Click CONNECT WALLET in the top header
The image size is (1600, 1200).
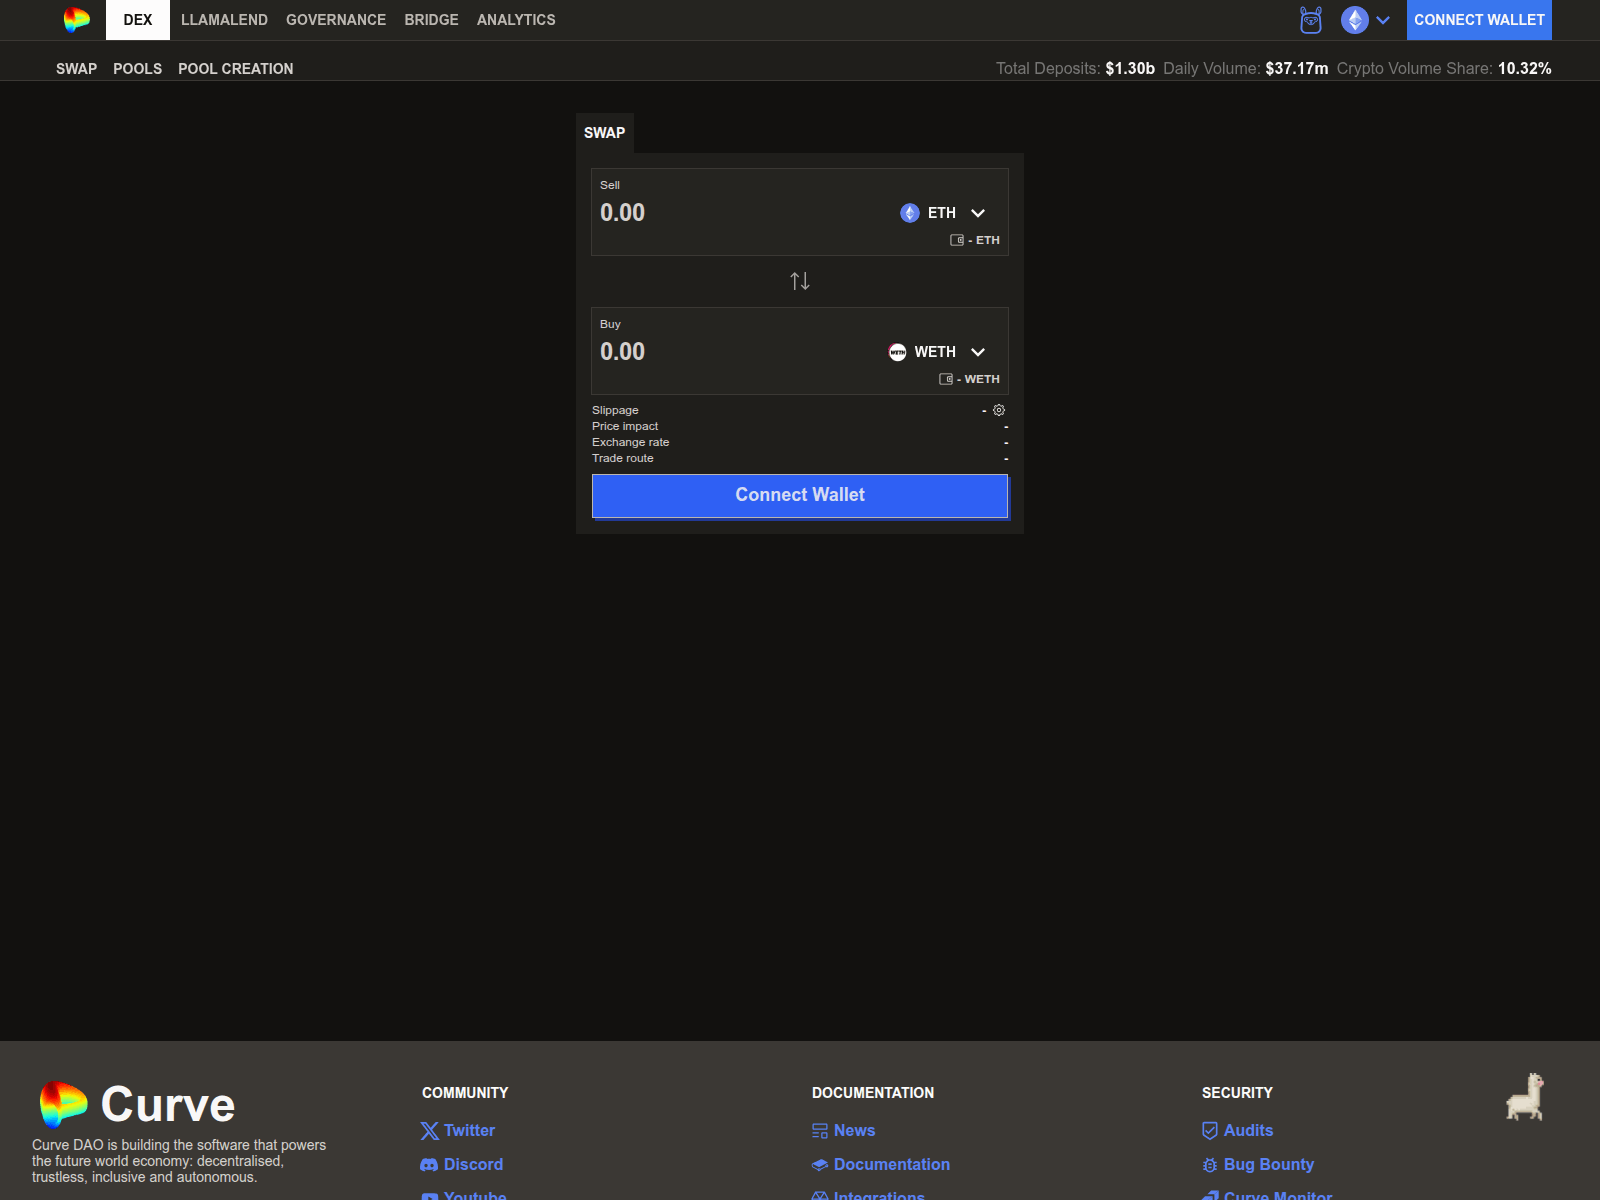pyautogui.click(x=1479, y=20)
